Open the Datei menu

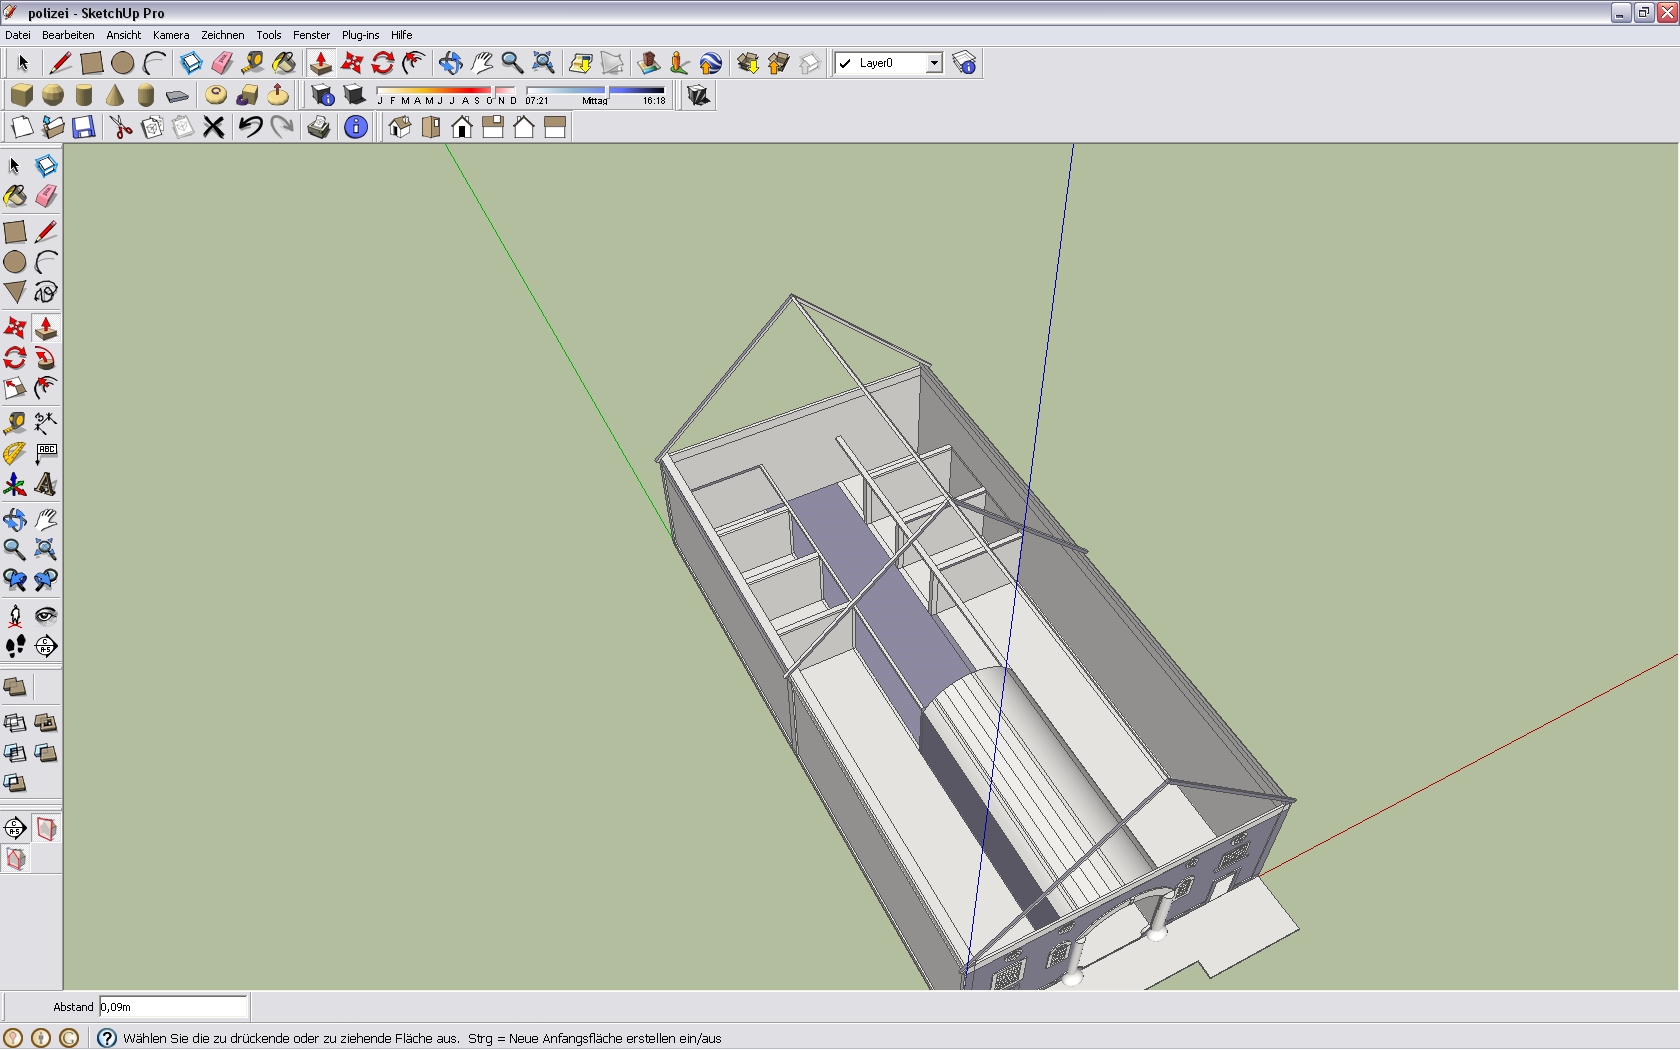18,35
